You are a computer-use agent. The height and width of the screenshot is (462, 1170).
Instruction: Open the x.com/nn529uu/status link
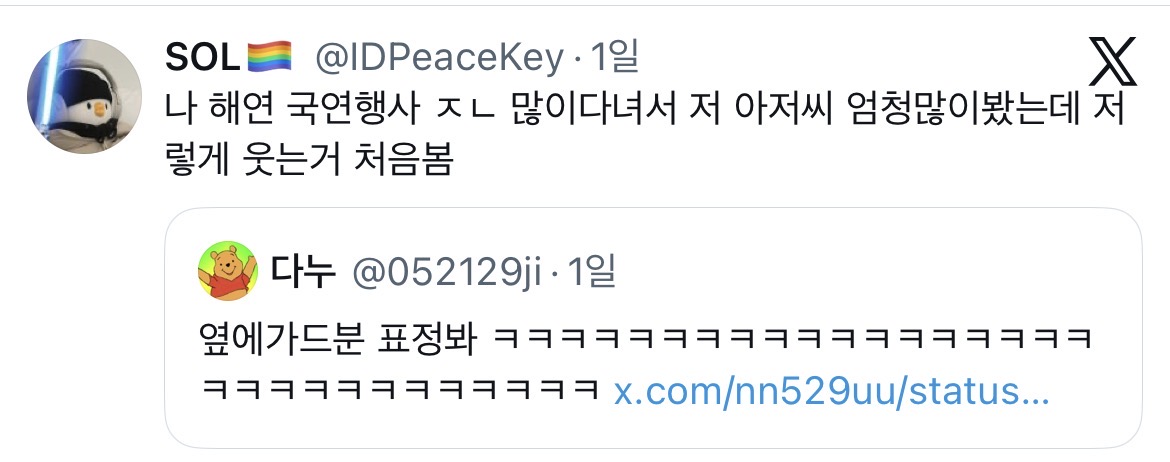click(831, 390)
